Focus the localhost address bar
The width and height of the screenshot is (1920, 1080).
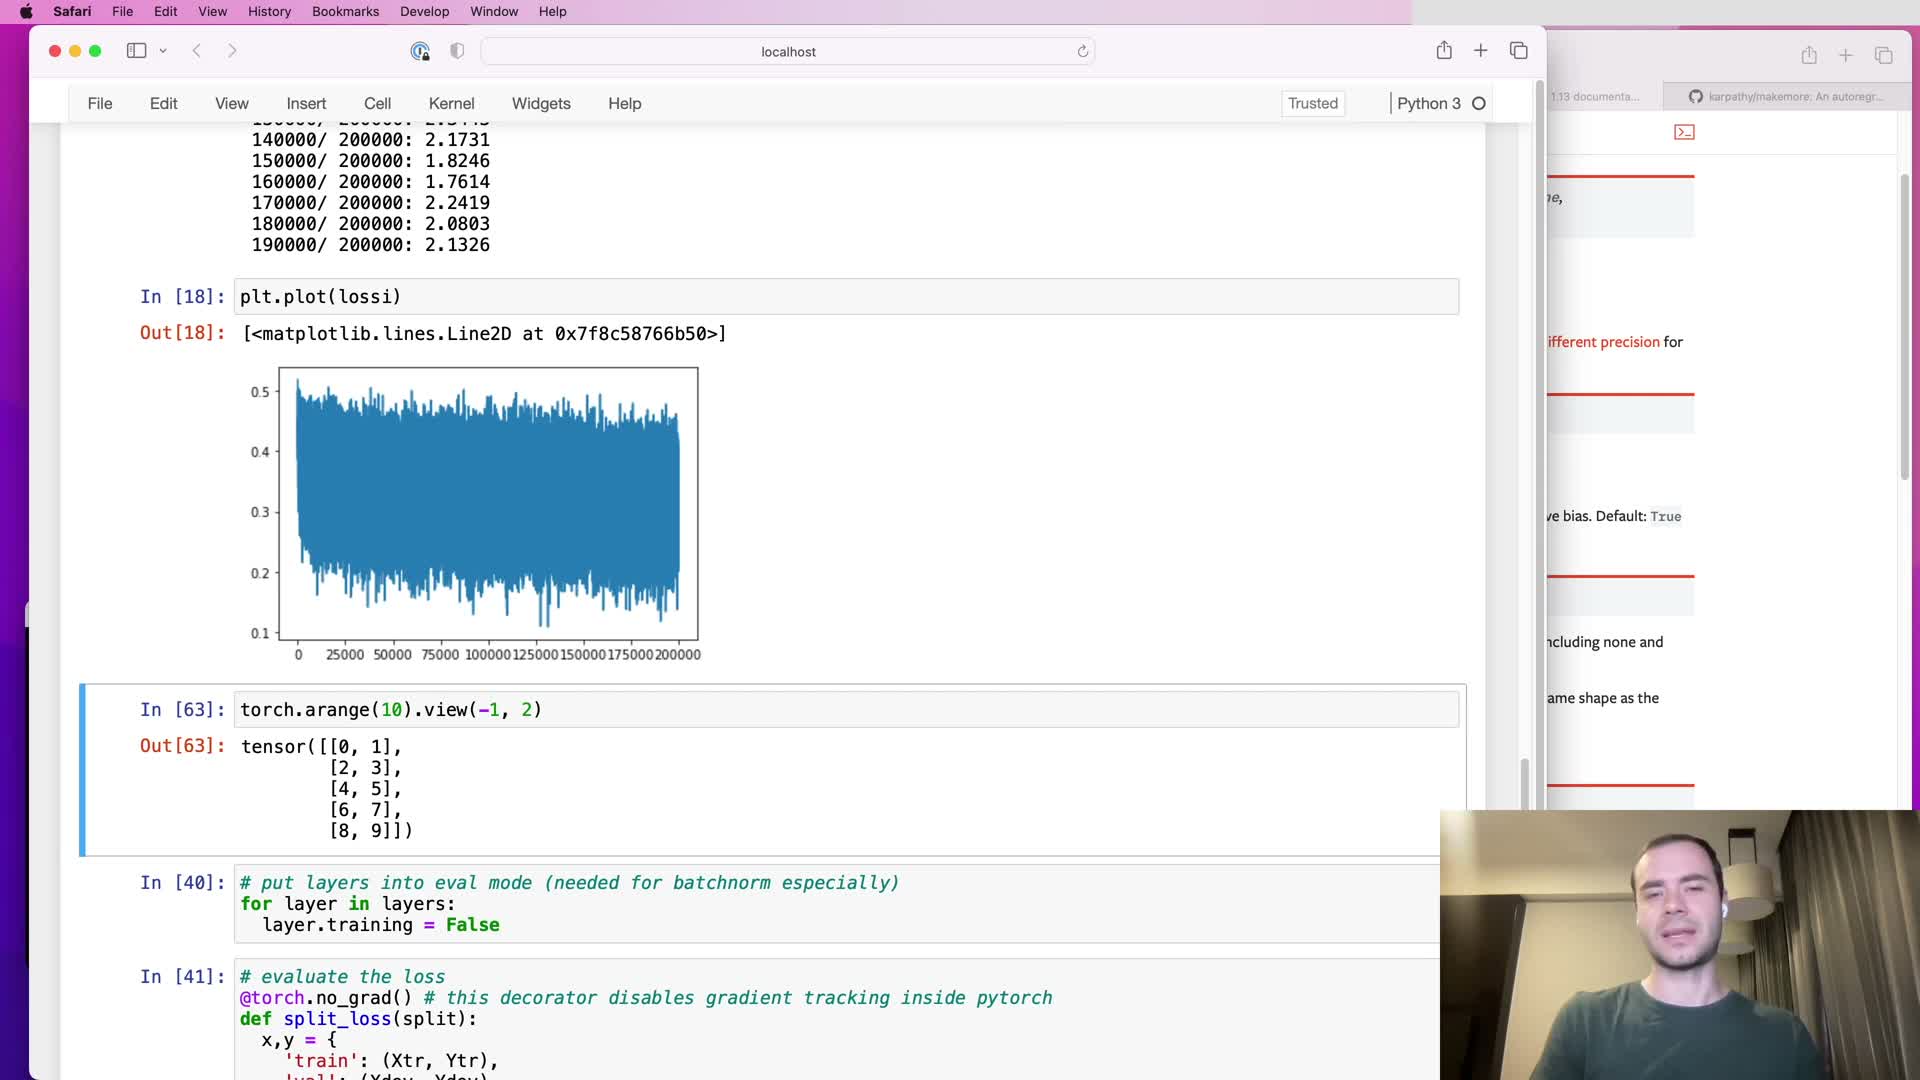[x=788, y=52]
